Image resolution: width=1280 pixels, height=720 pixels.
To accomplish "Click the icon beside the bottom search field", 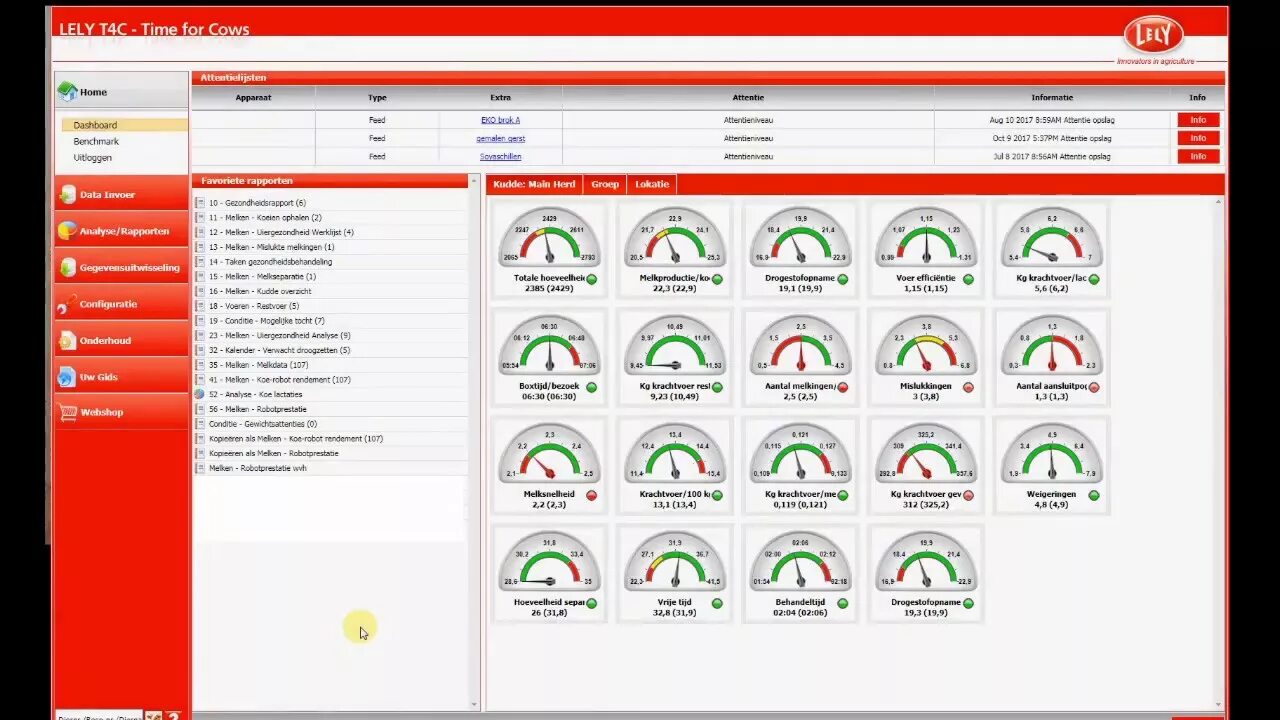I will tap(153, 716).
